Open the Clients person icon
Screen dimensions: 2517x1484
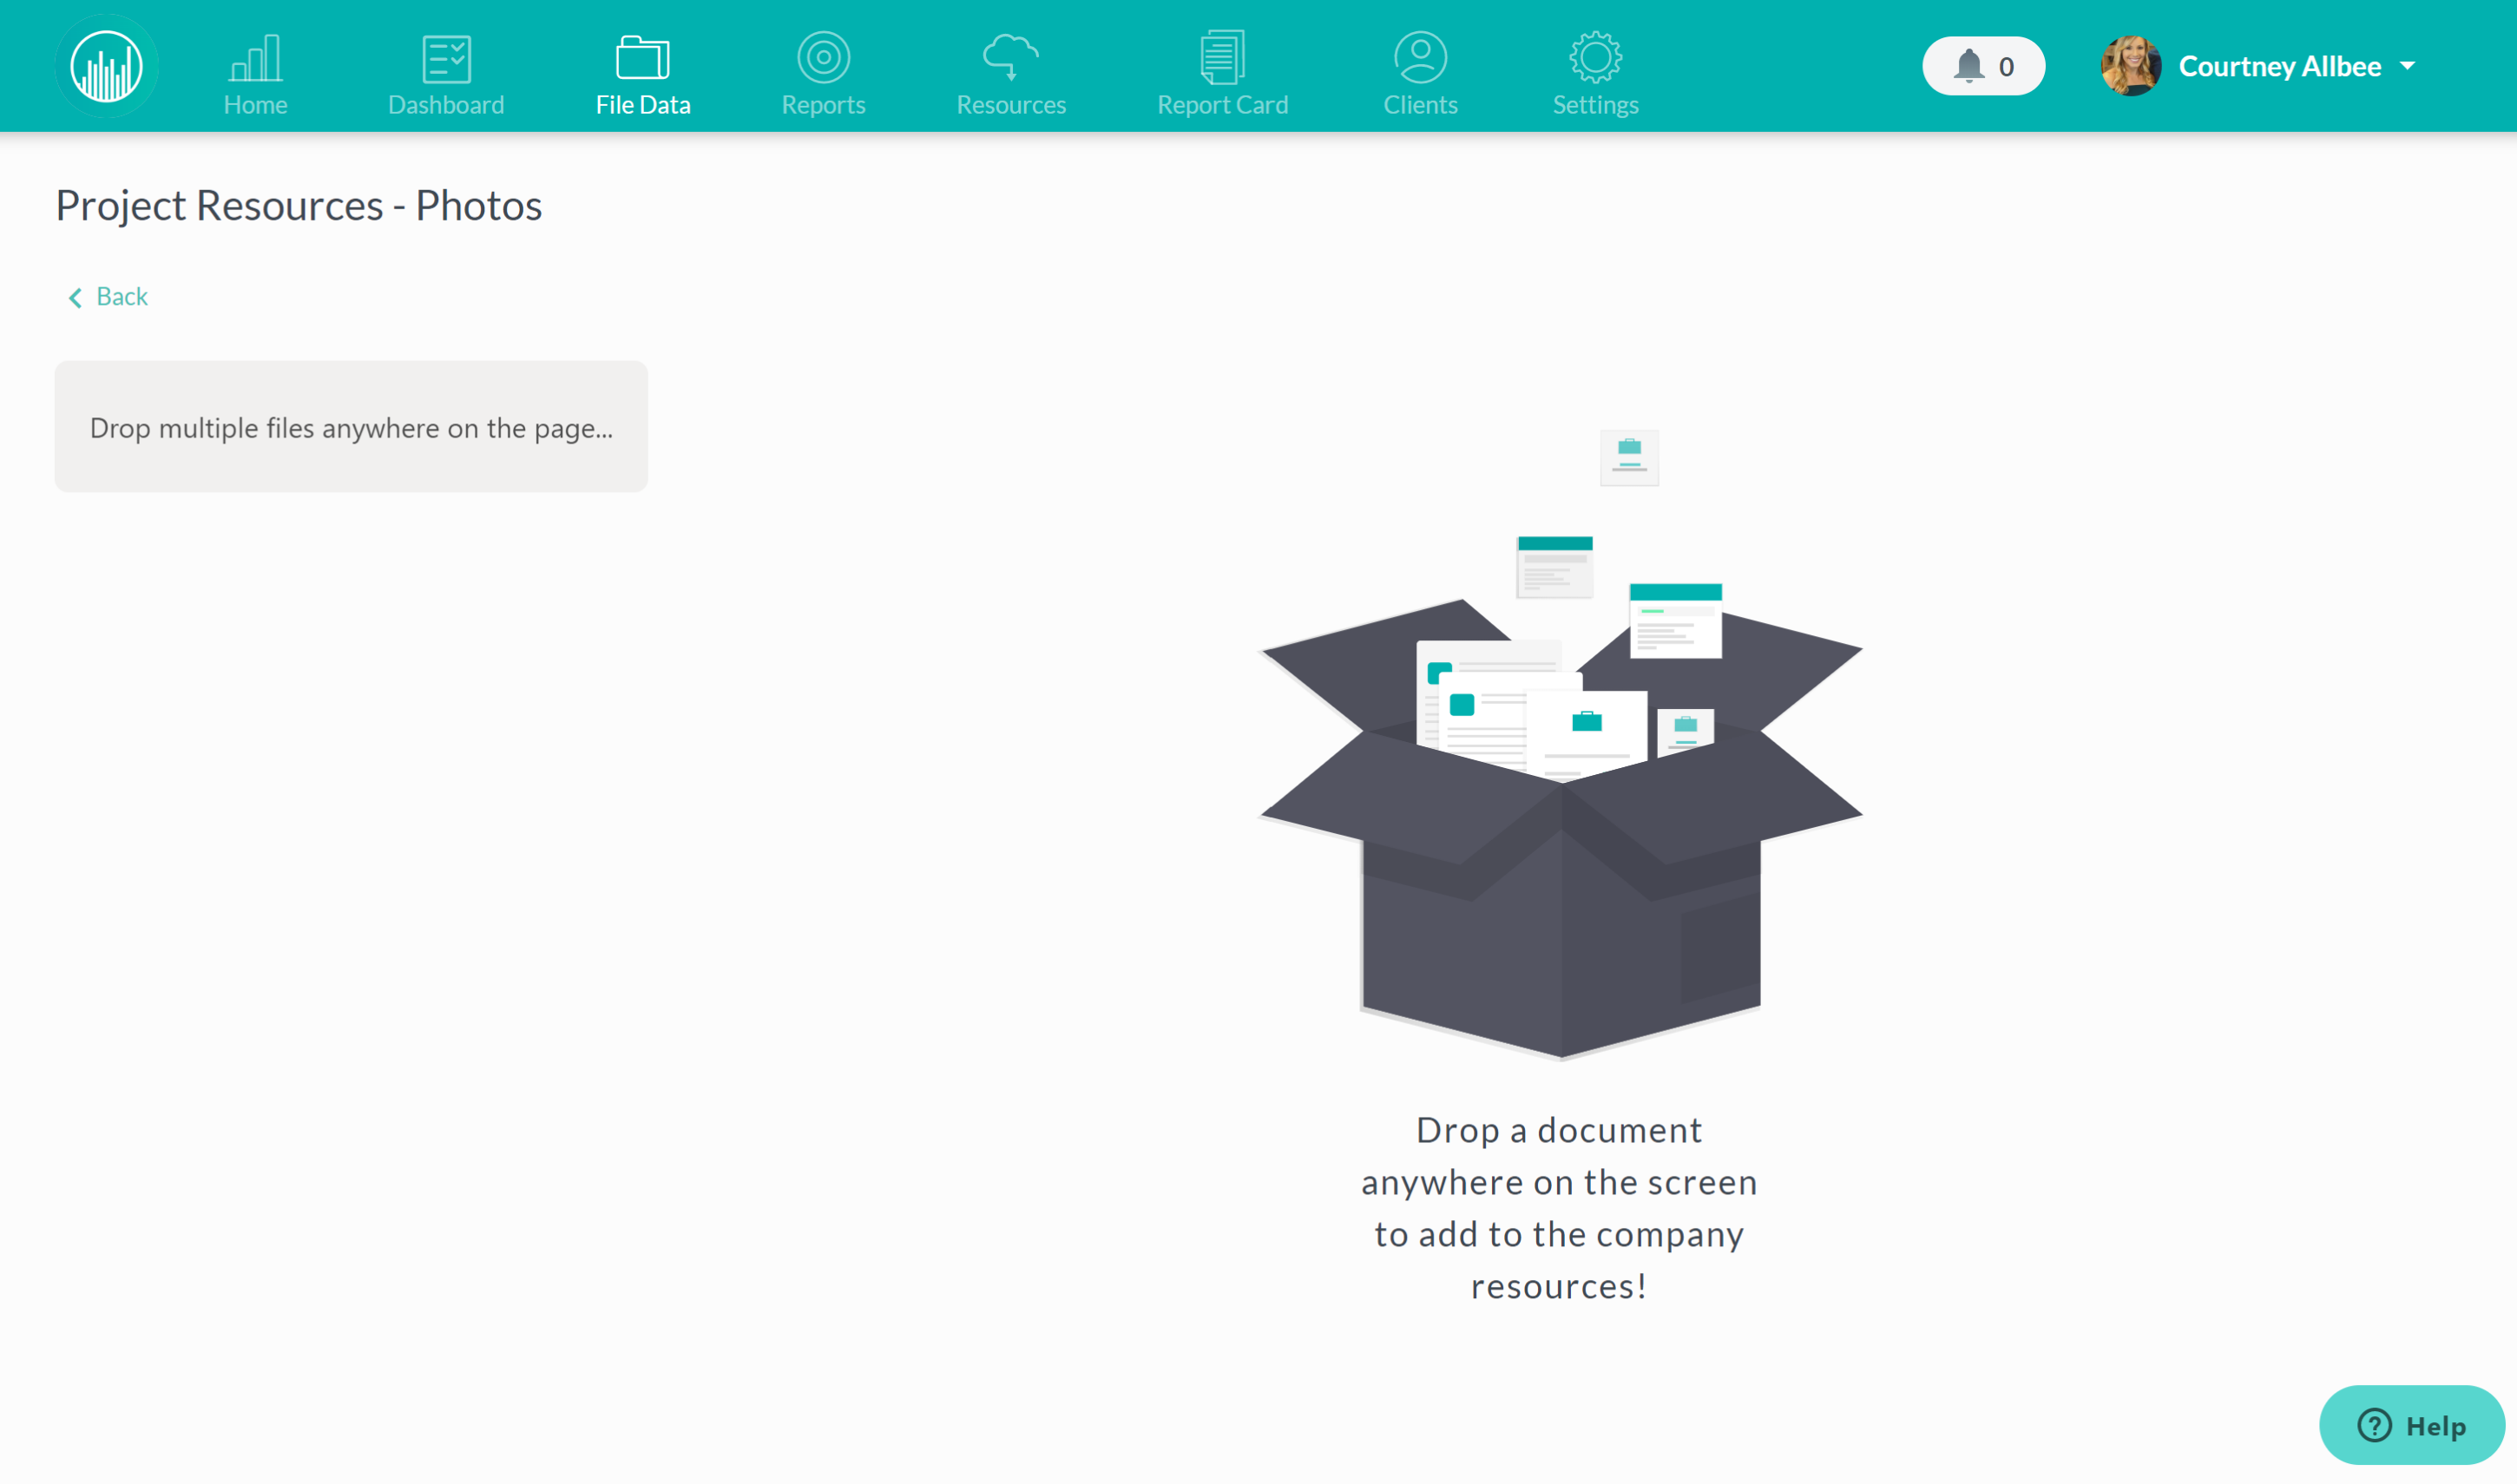[1420, 57]
